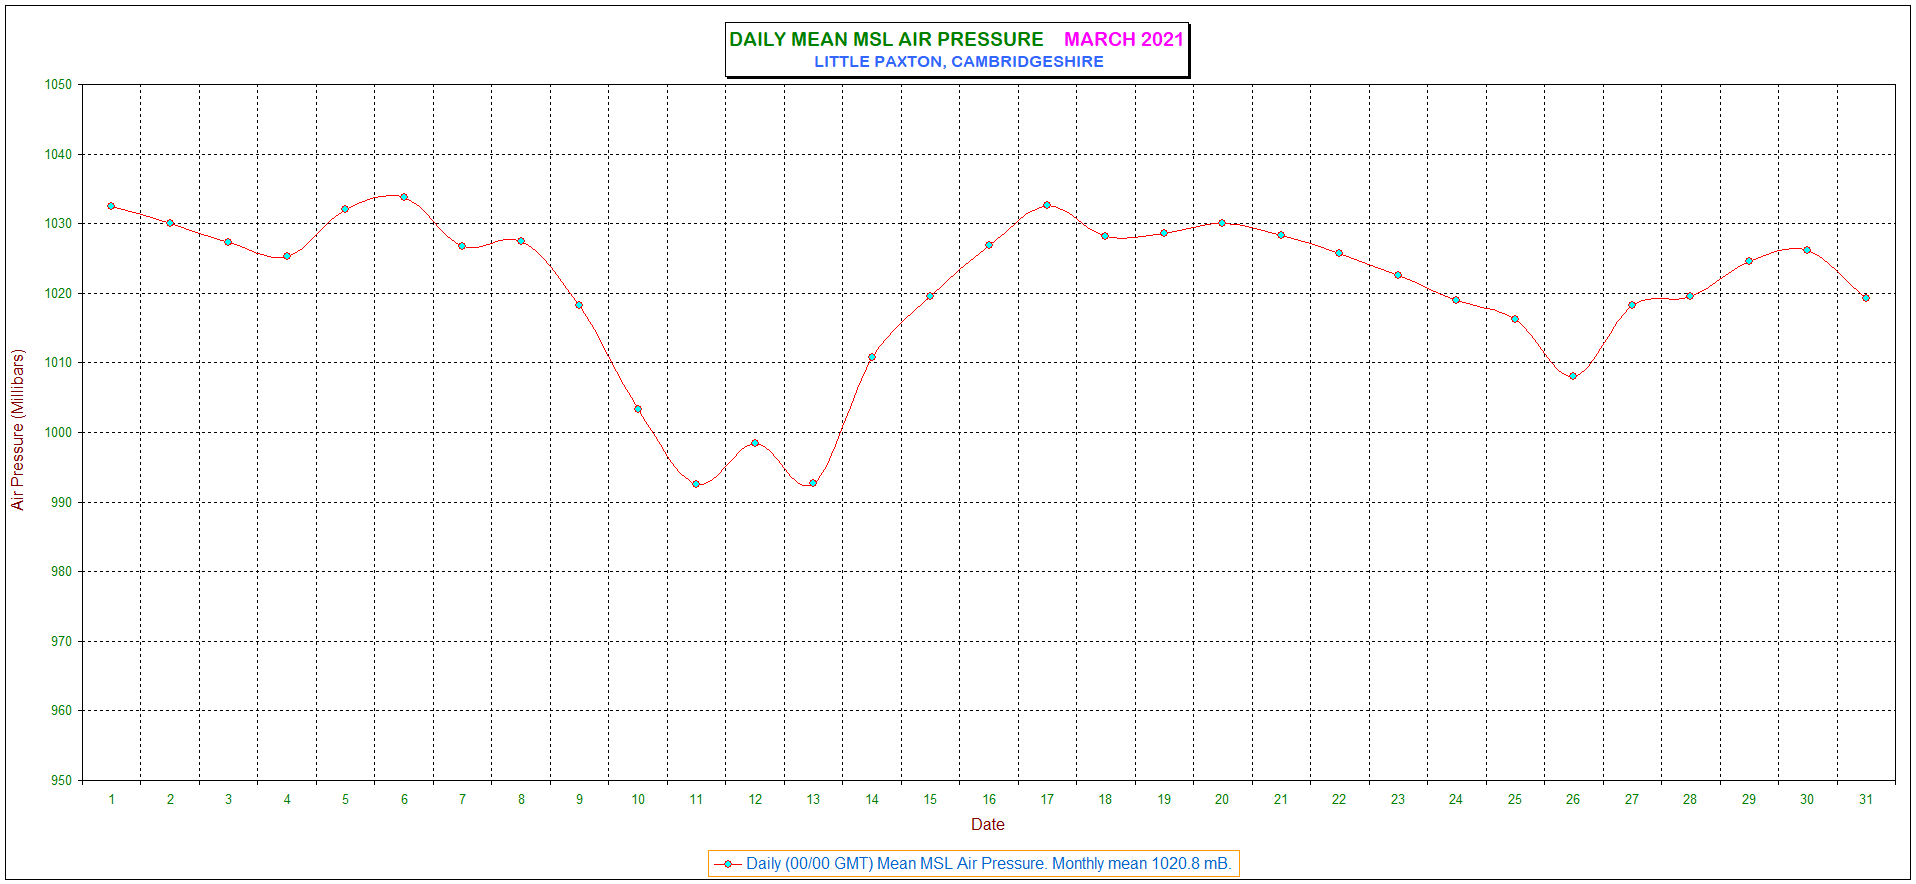Click the data point for date 8
The image size is (1916, 884).
pos(521,241)
